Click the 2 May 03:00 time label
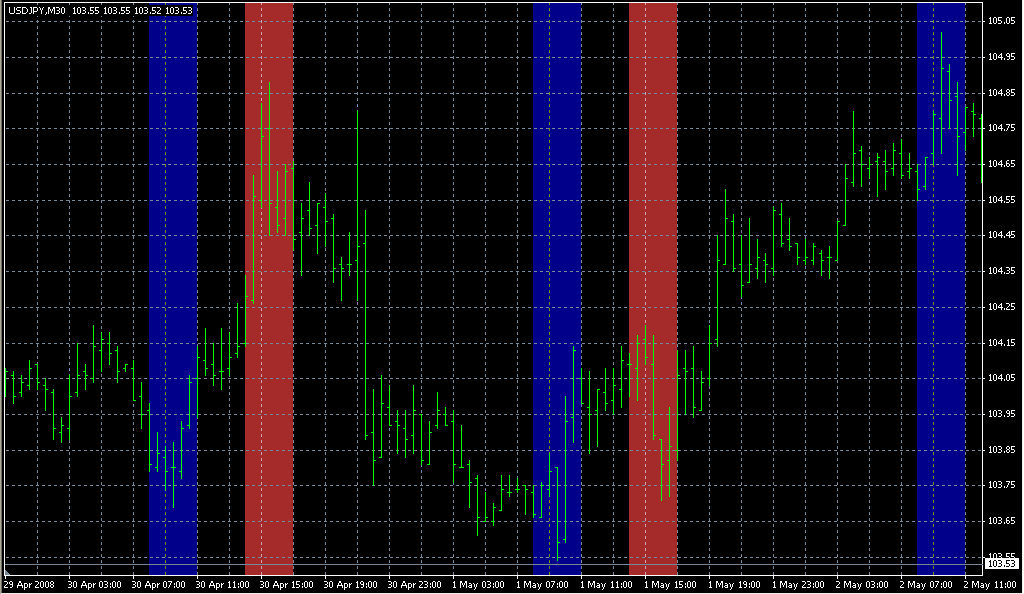 (862, 584)
